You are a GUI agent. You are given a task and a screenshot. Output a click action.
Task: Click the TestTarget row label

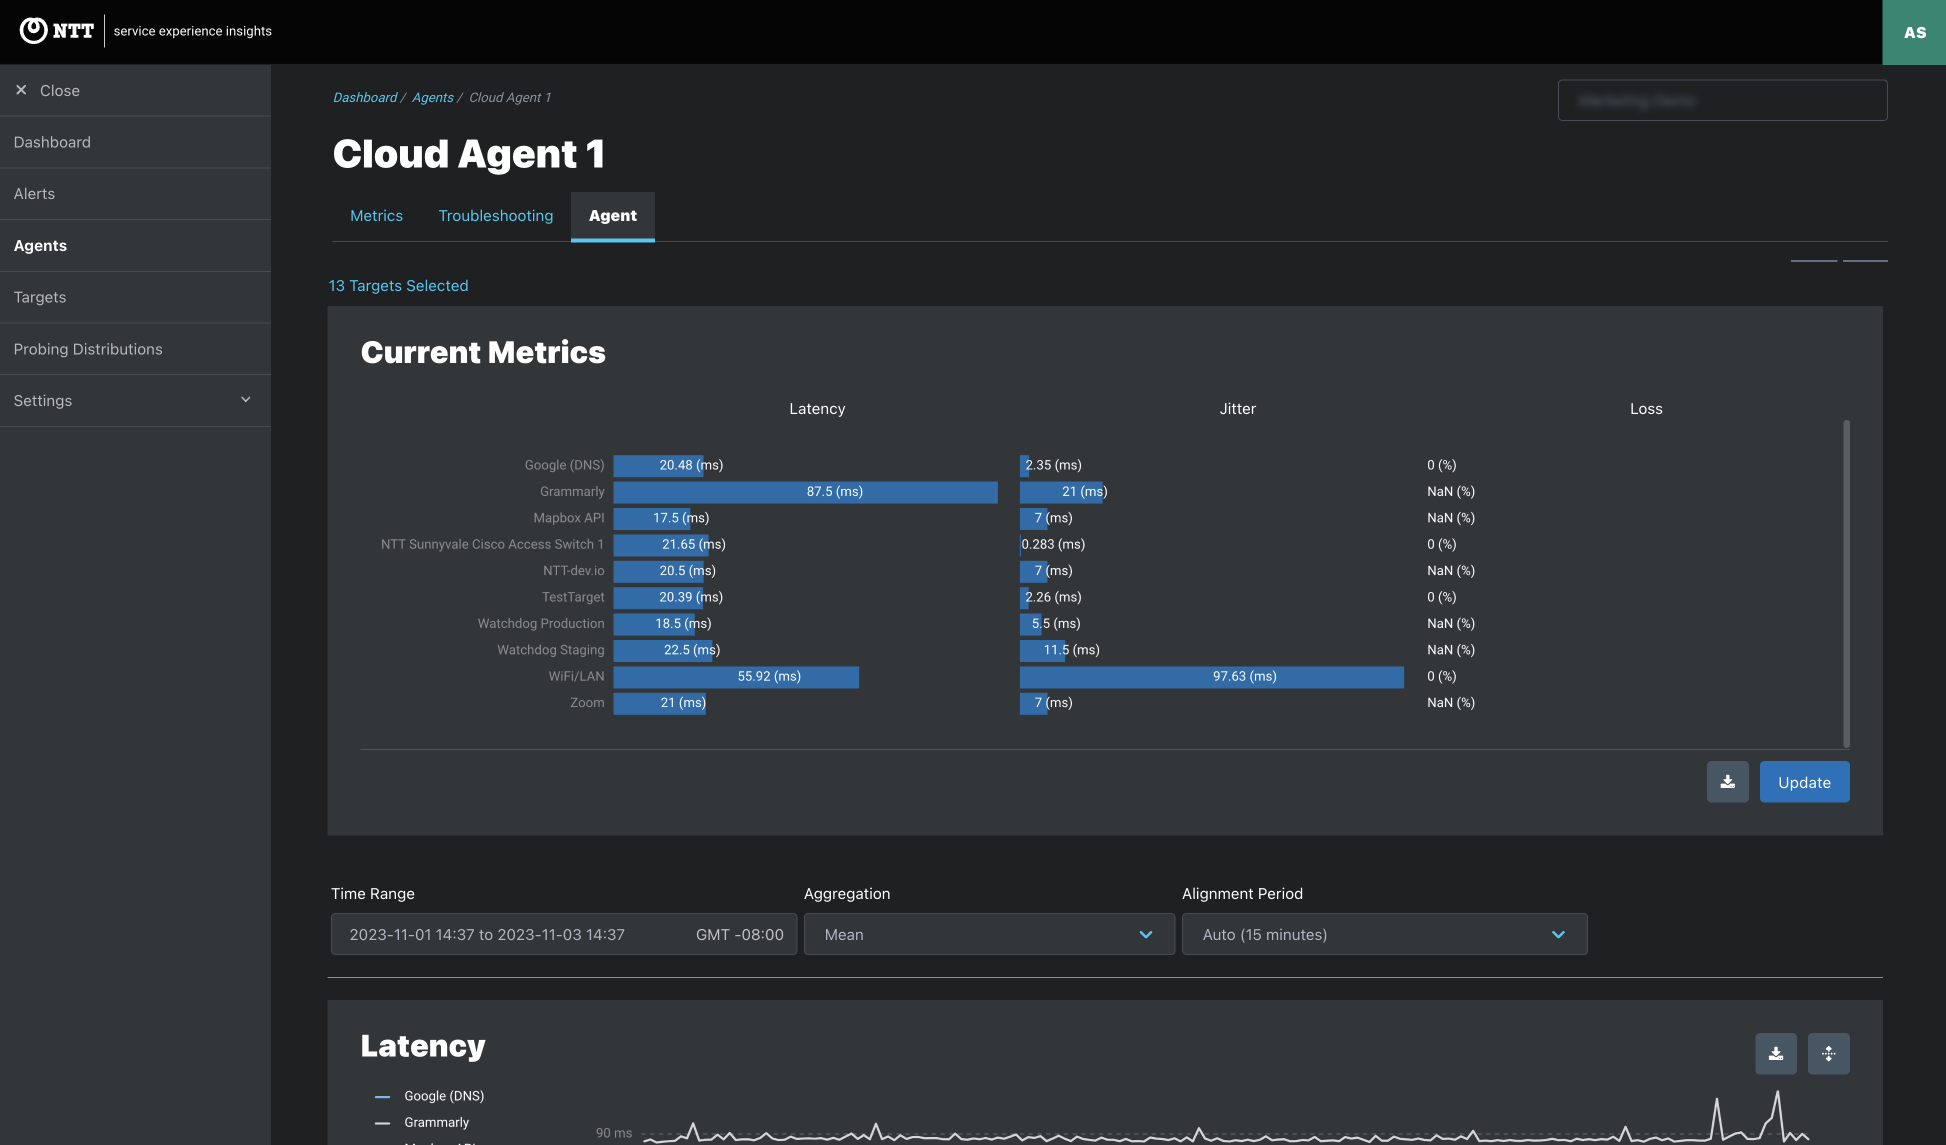pyautogui.click(x=573, y=597)
